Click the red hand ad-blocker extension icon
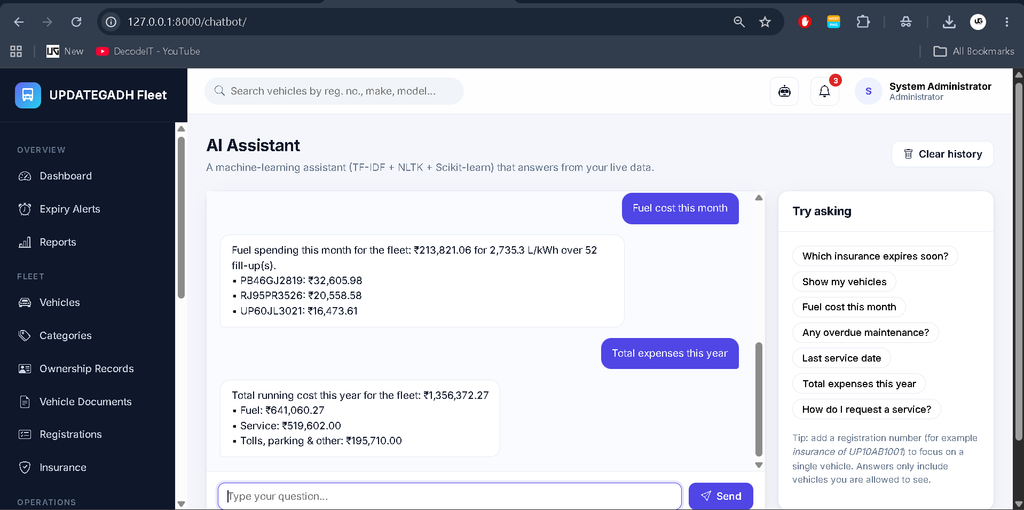This screenshot has width=1024, height=510. point(805,22)
